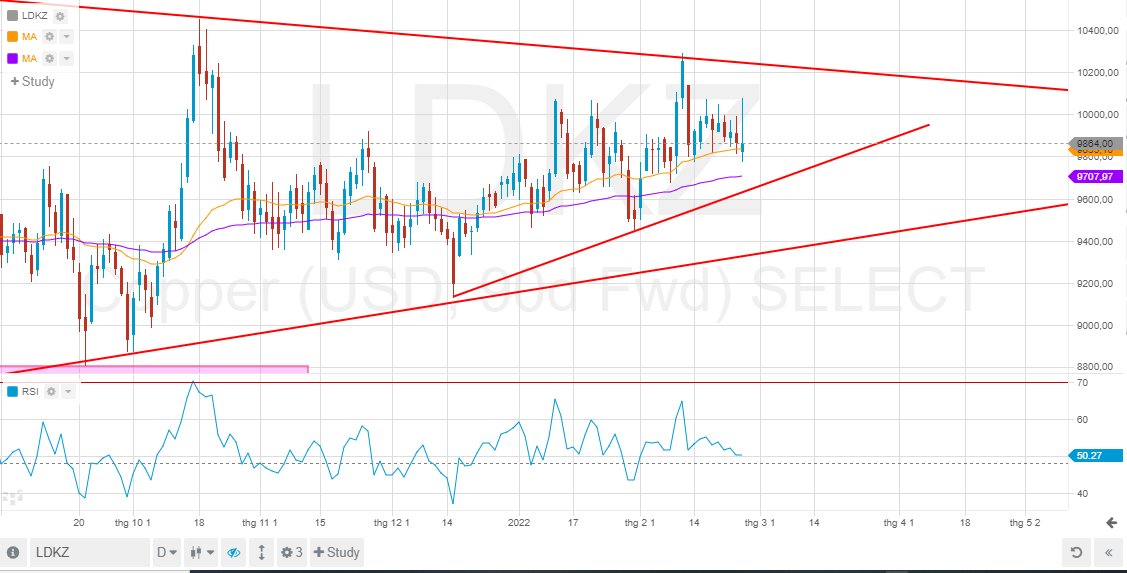Click the 'thg 5 2' date label
Image resolution: width=1127 pixels, height=573 pixels.
tap(1026, 523)
